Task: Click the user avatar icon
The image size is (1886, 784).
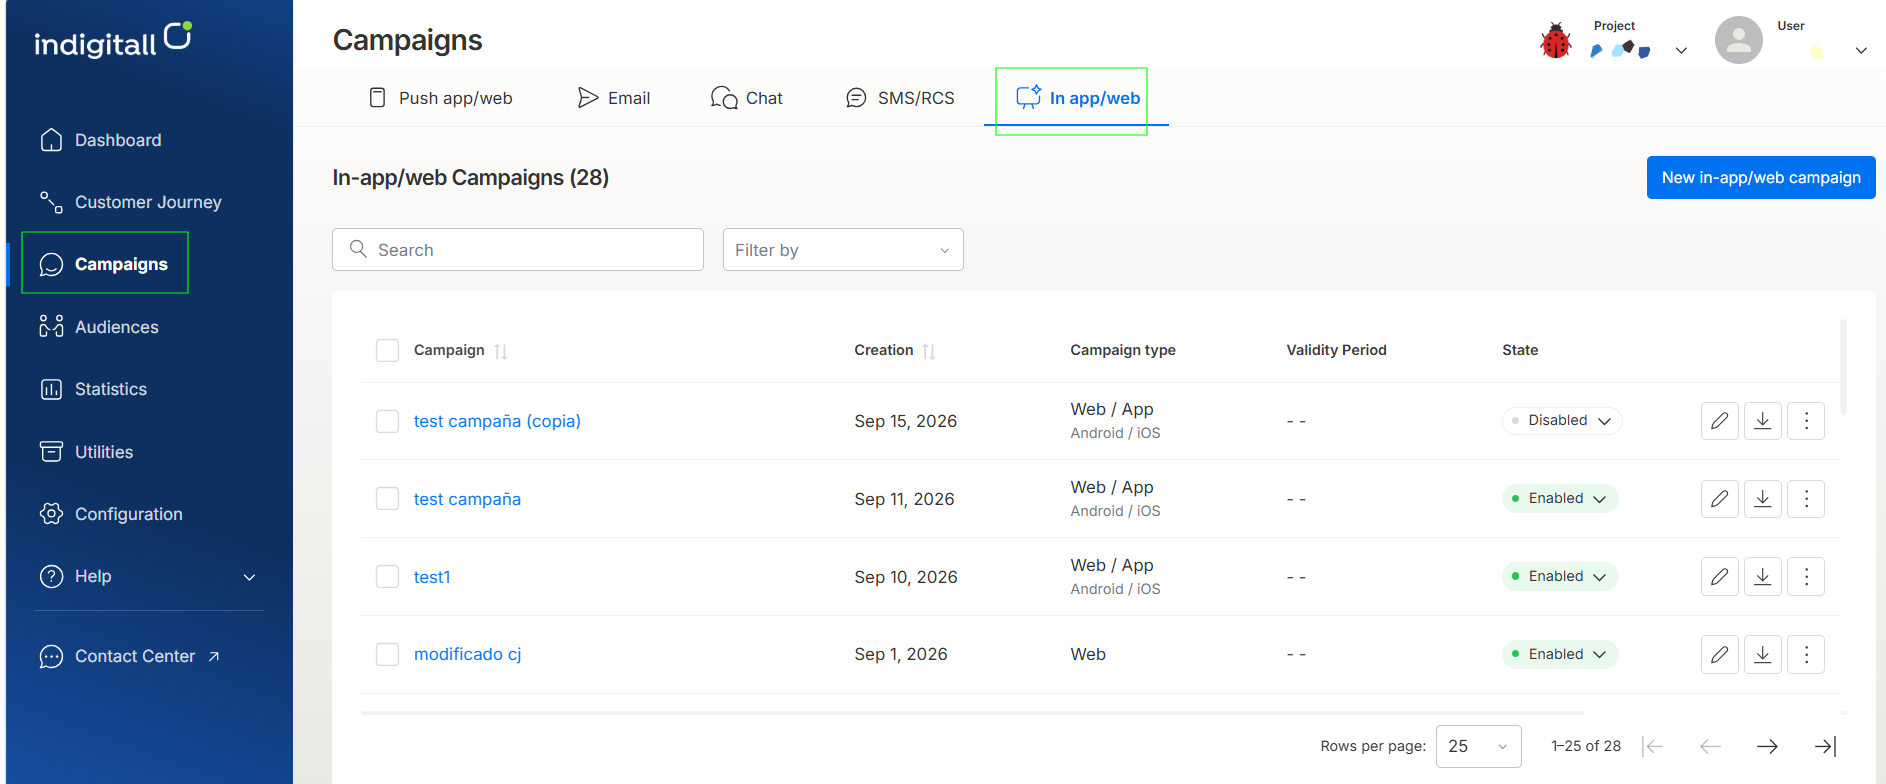Action: click(x=1738, y=40)
